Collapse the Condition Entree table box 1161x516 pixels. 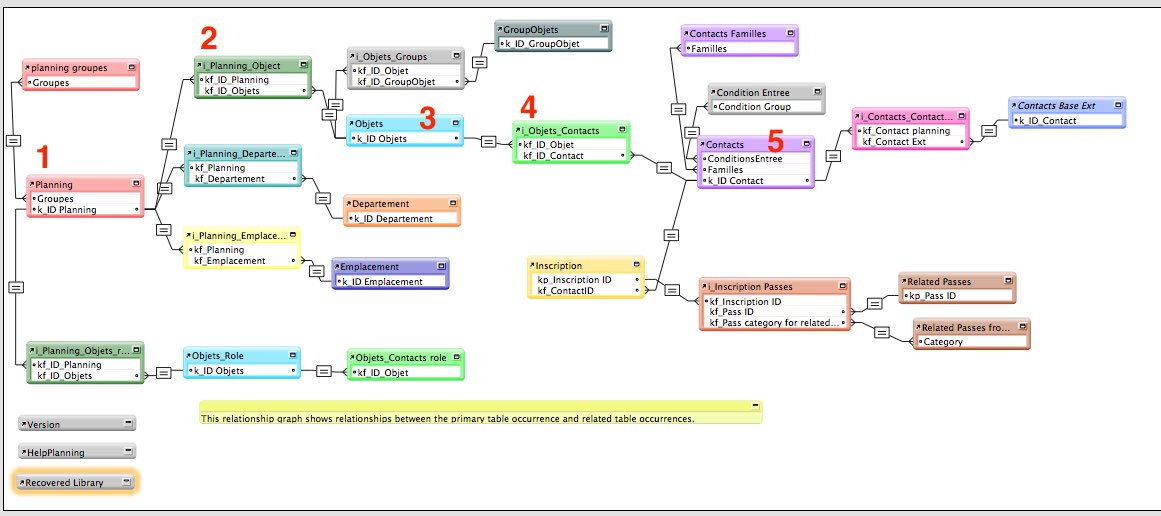(817, 93)
